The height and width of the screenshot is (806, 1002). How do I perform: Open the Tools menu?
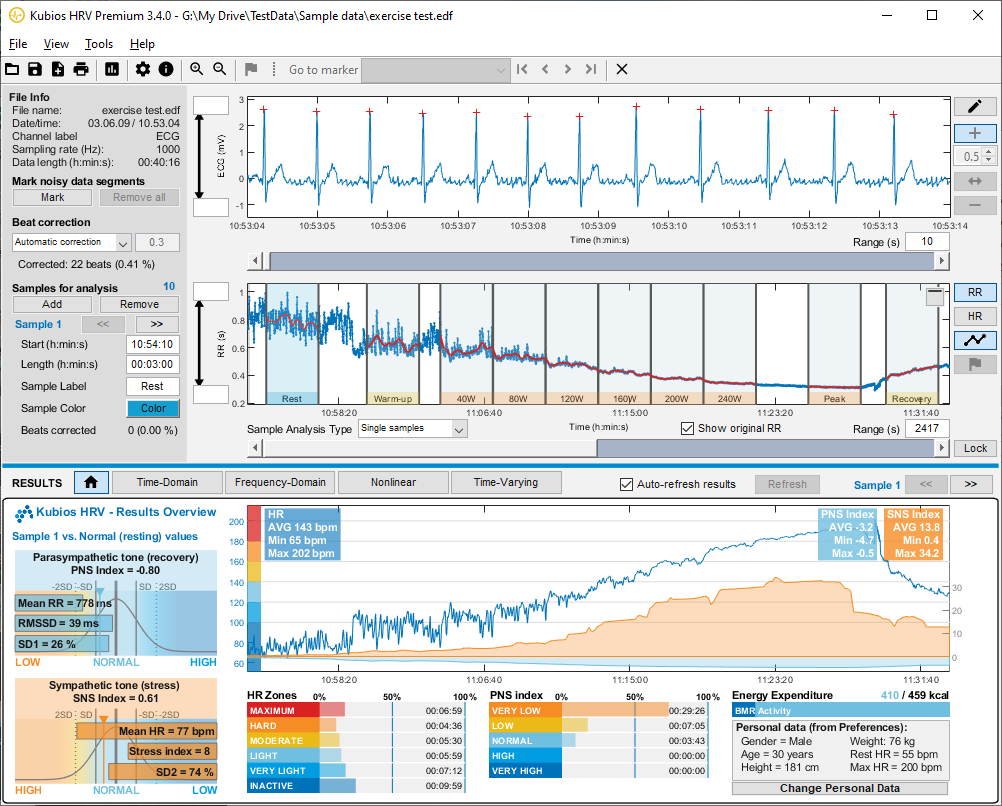99,43
